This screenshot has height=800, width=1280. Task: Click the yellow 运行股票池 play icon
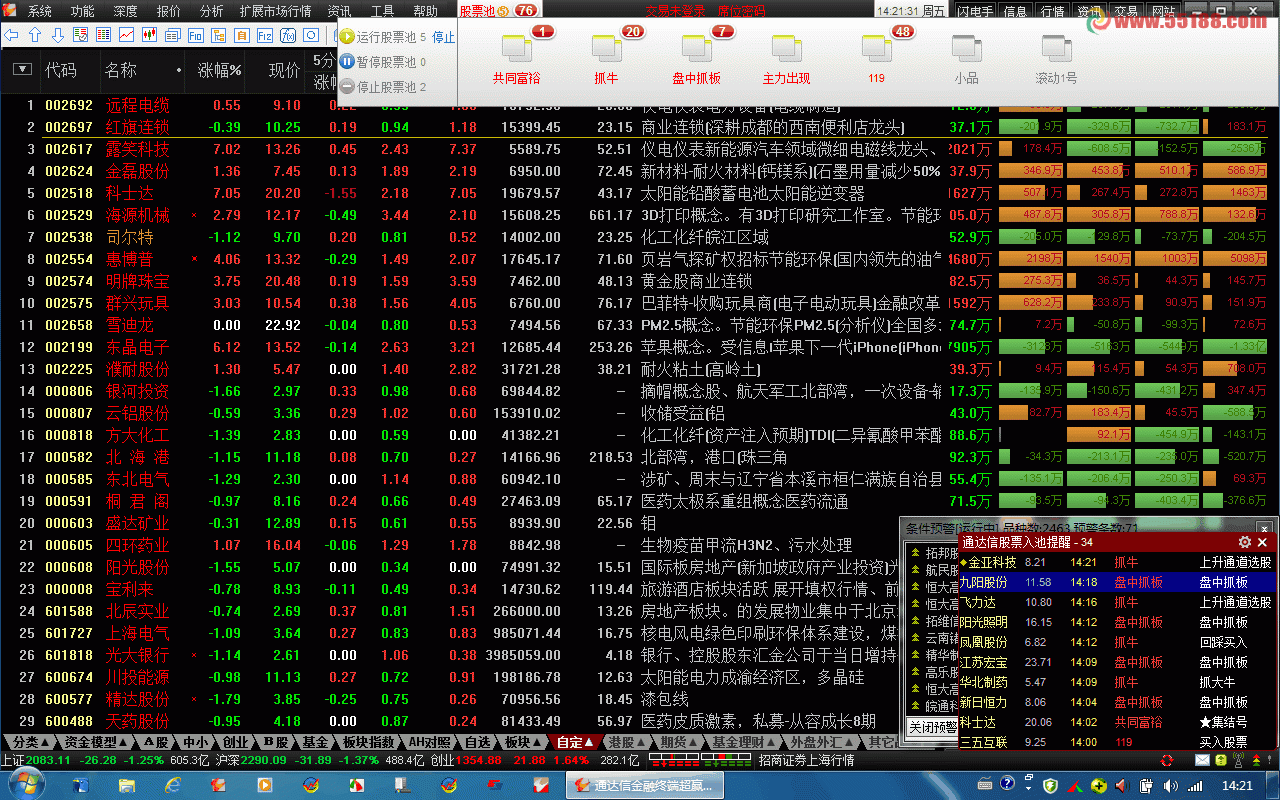point(348,37)
